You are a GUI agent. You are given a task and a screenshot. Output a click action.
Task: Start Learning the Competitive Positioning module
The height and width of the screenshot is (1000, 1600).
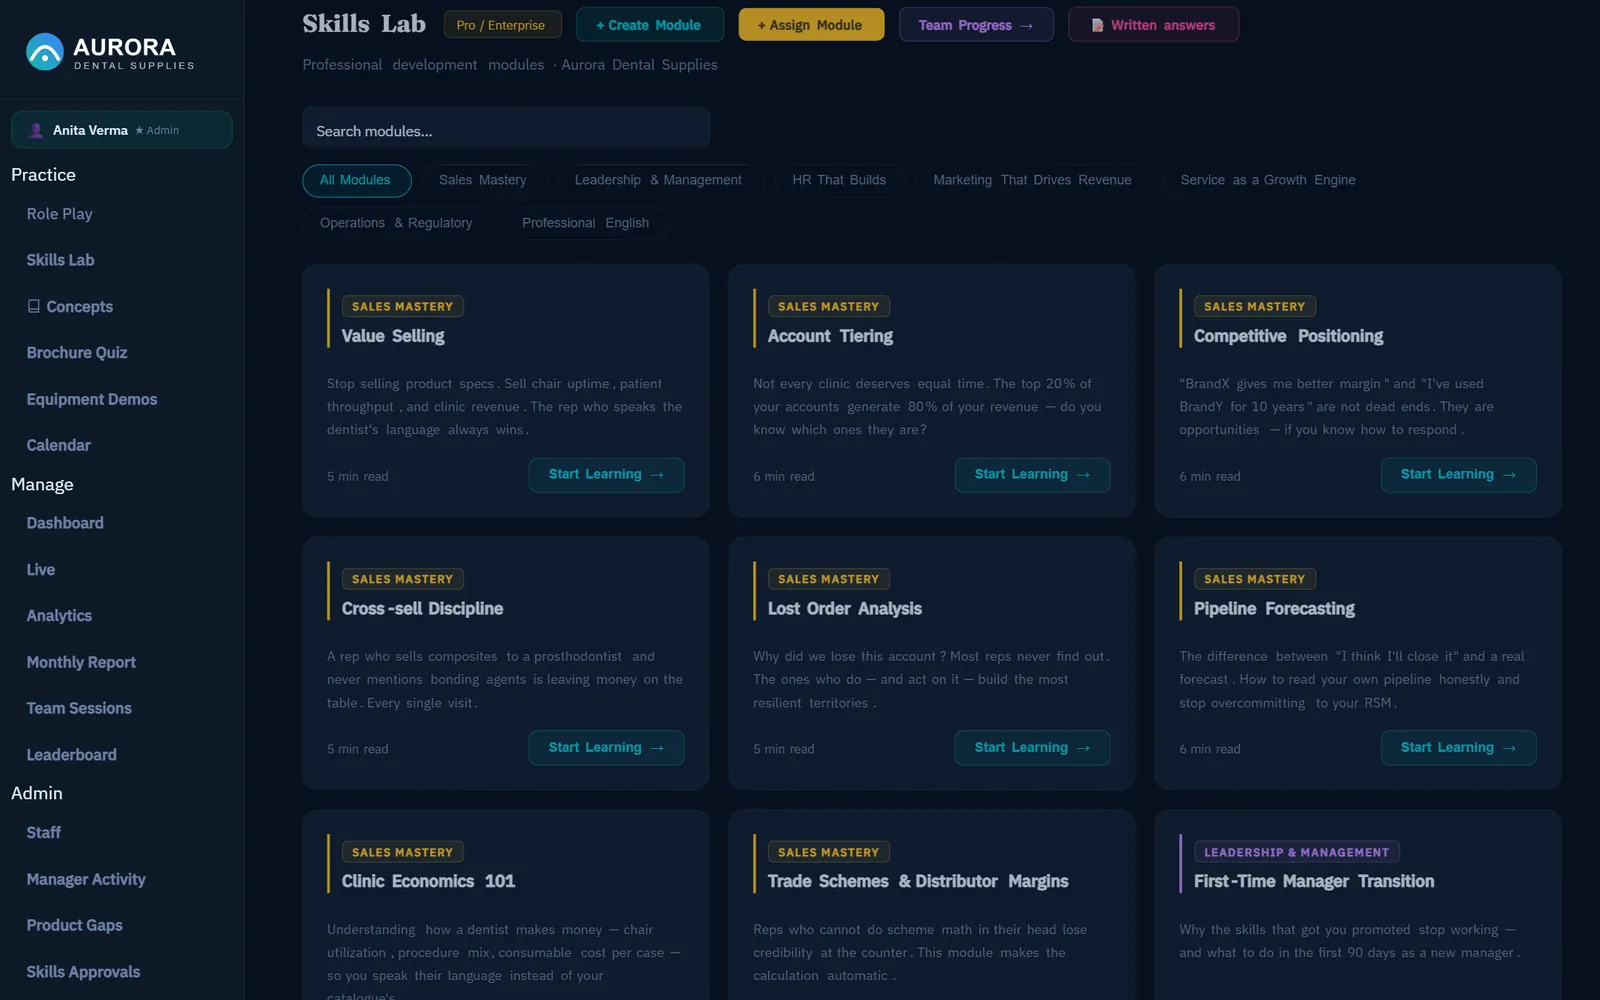1458,475
